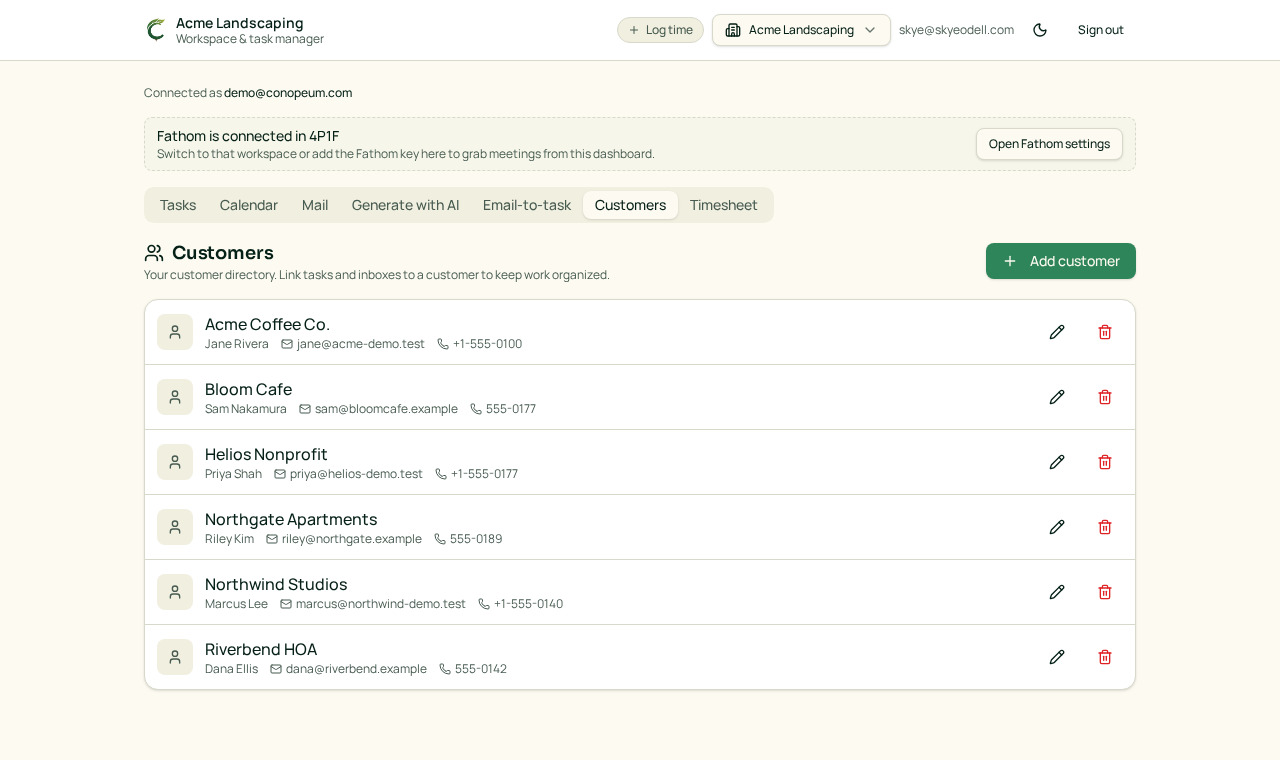Sign out of the account

tap(1101, 30)
